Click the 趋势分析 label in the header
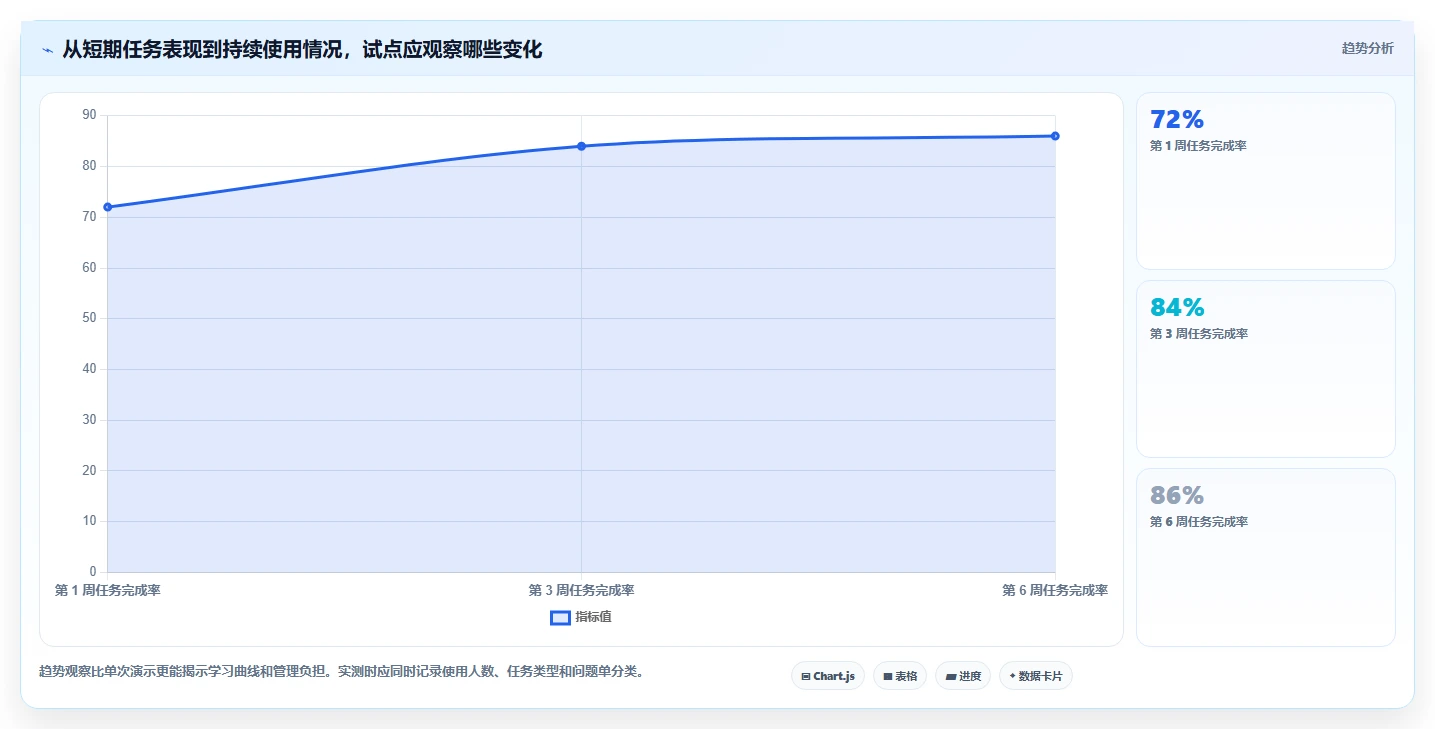 pos(1367,48)
